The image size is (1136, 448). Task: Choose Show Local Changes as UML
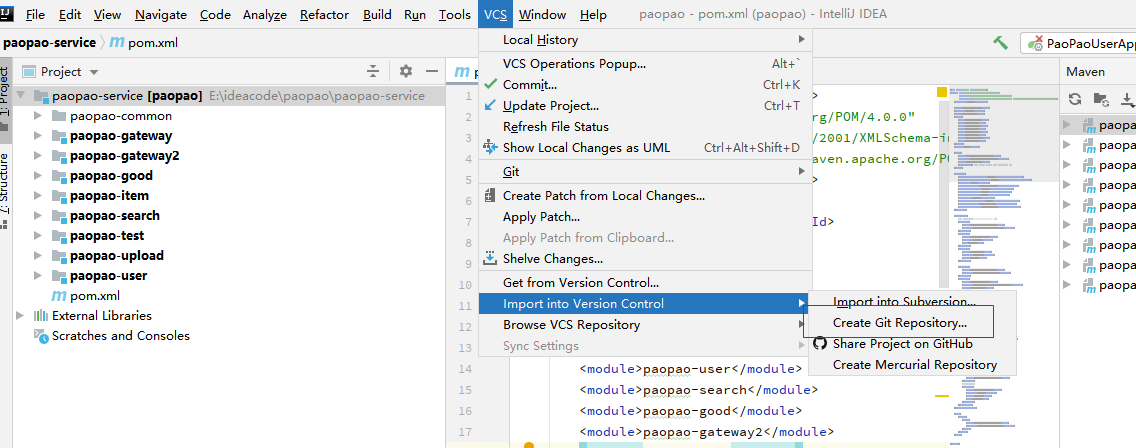646,148
